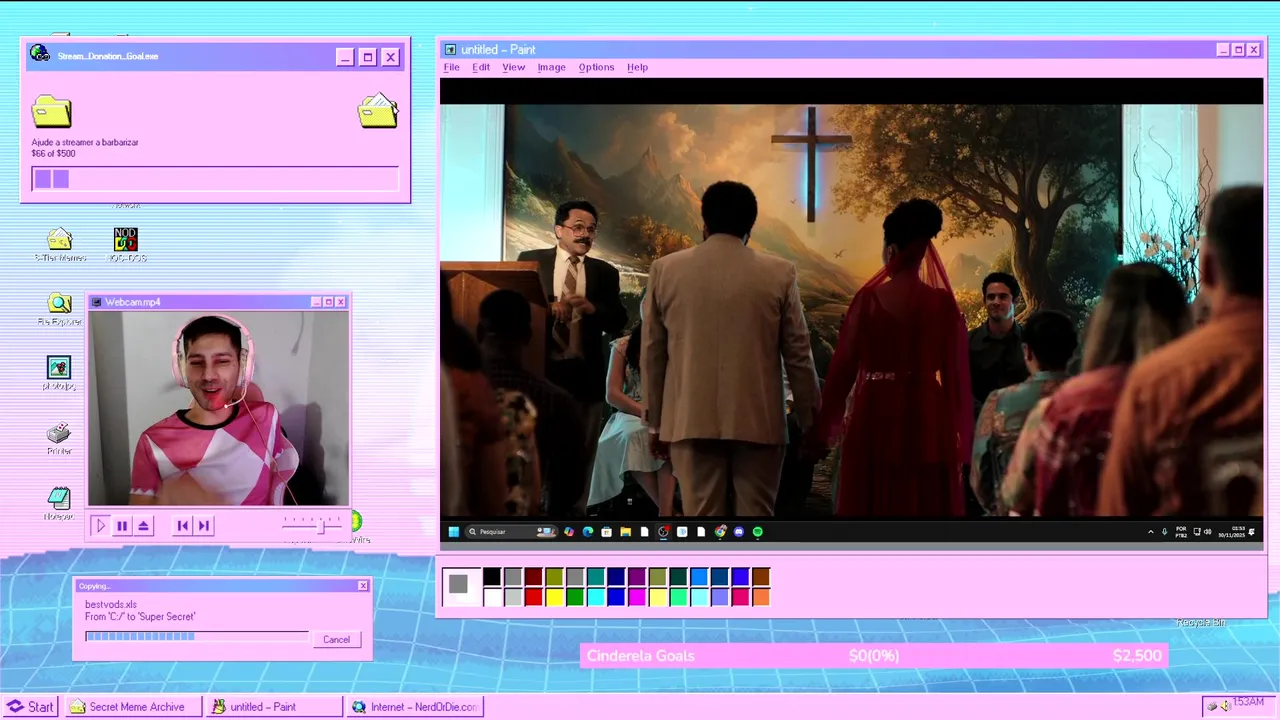1280x720 pixels.
Task: Skip to previous track in Webcam player
Action: click(182, 526)
